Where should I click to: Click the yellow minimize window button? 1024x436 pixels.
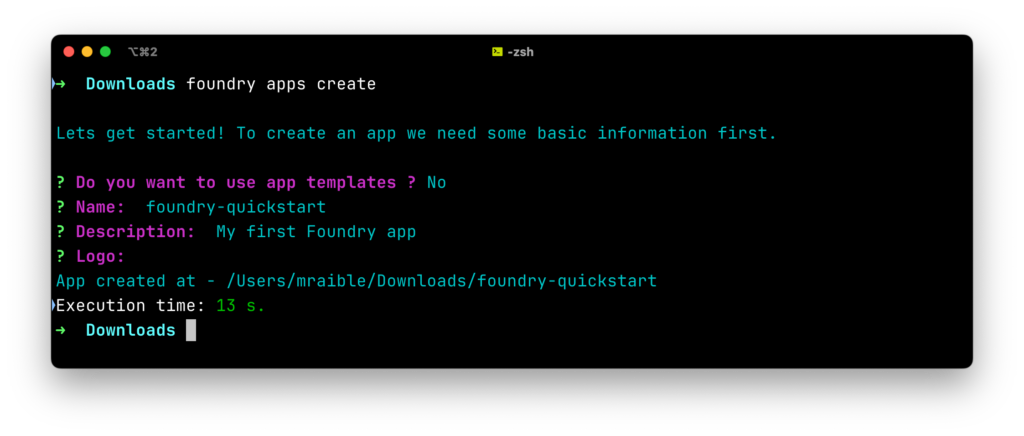pyautogui.click(x=87, y=52)
